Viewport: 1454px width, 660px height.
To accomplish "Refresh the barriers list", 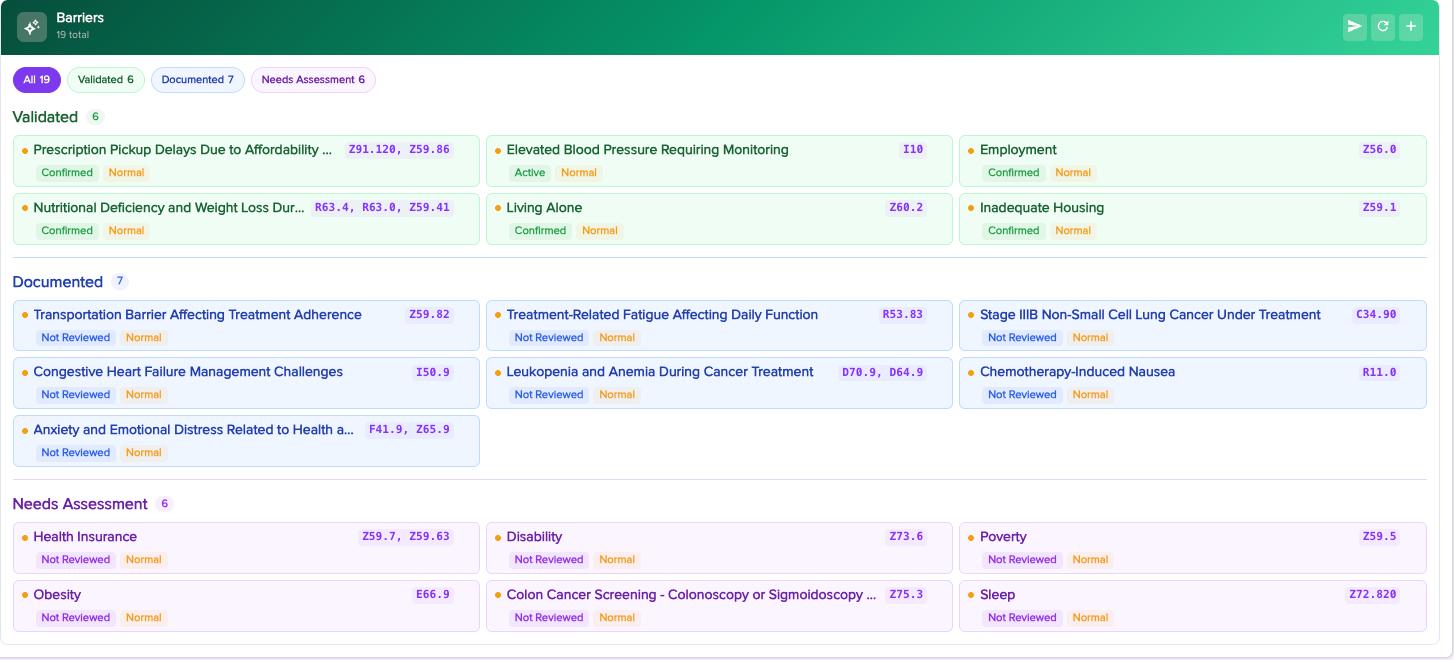I will 1383,27.
